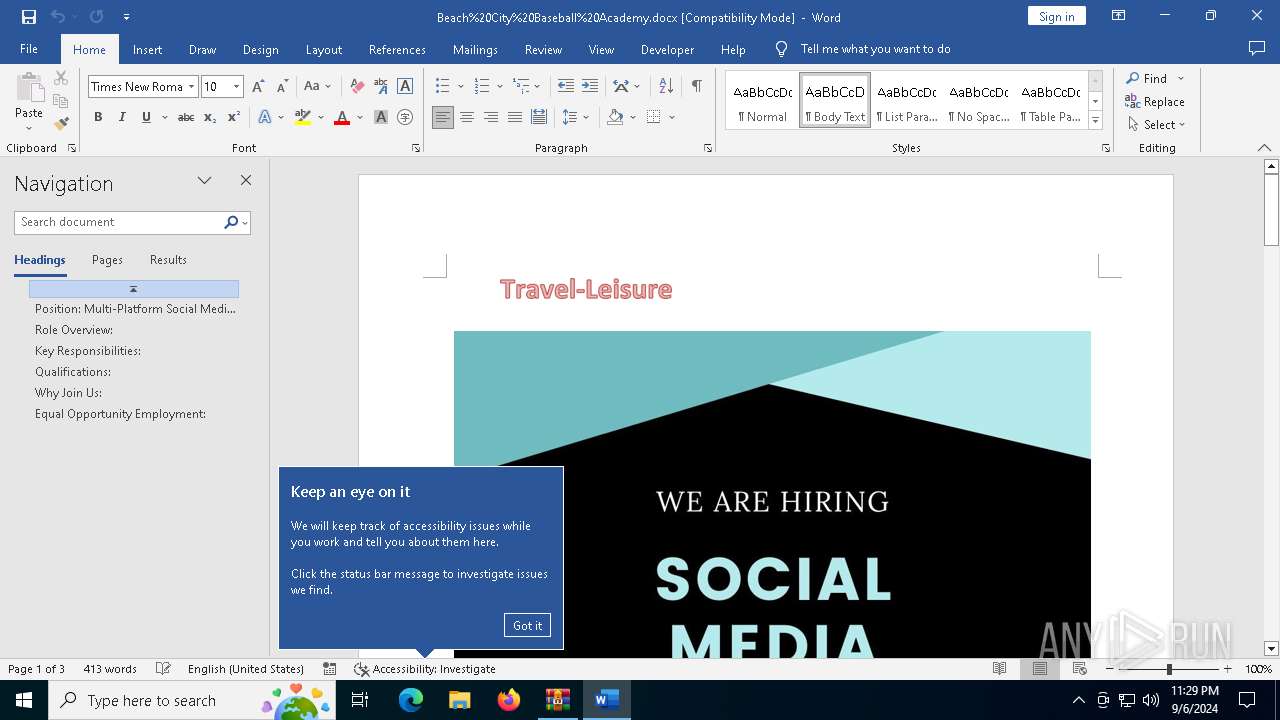Increase the indent
1280x720 pixels.
[590, 87]
